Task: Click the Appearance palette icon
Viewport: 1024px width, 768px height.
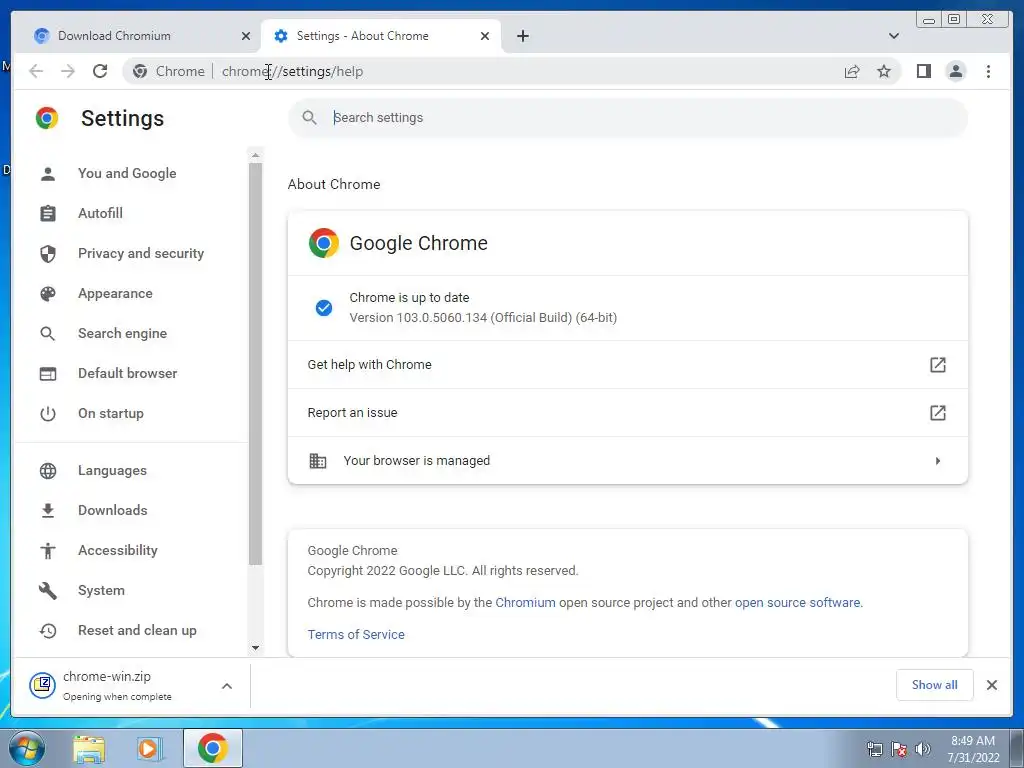Action: pyautogui.click(x=48, y=294)
